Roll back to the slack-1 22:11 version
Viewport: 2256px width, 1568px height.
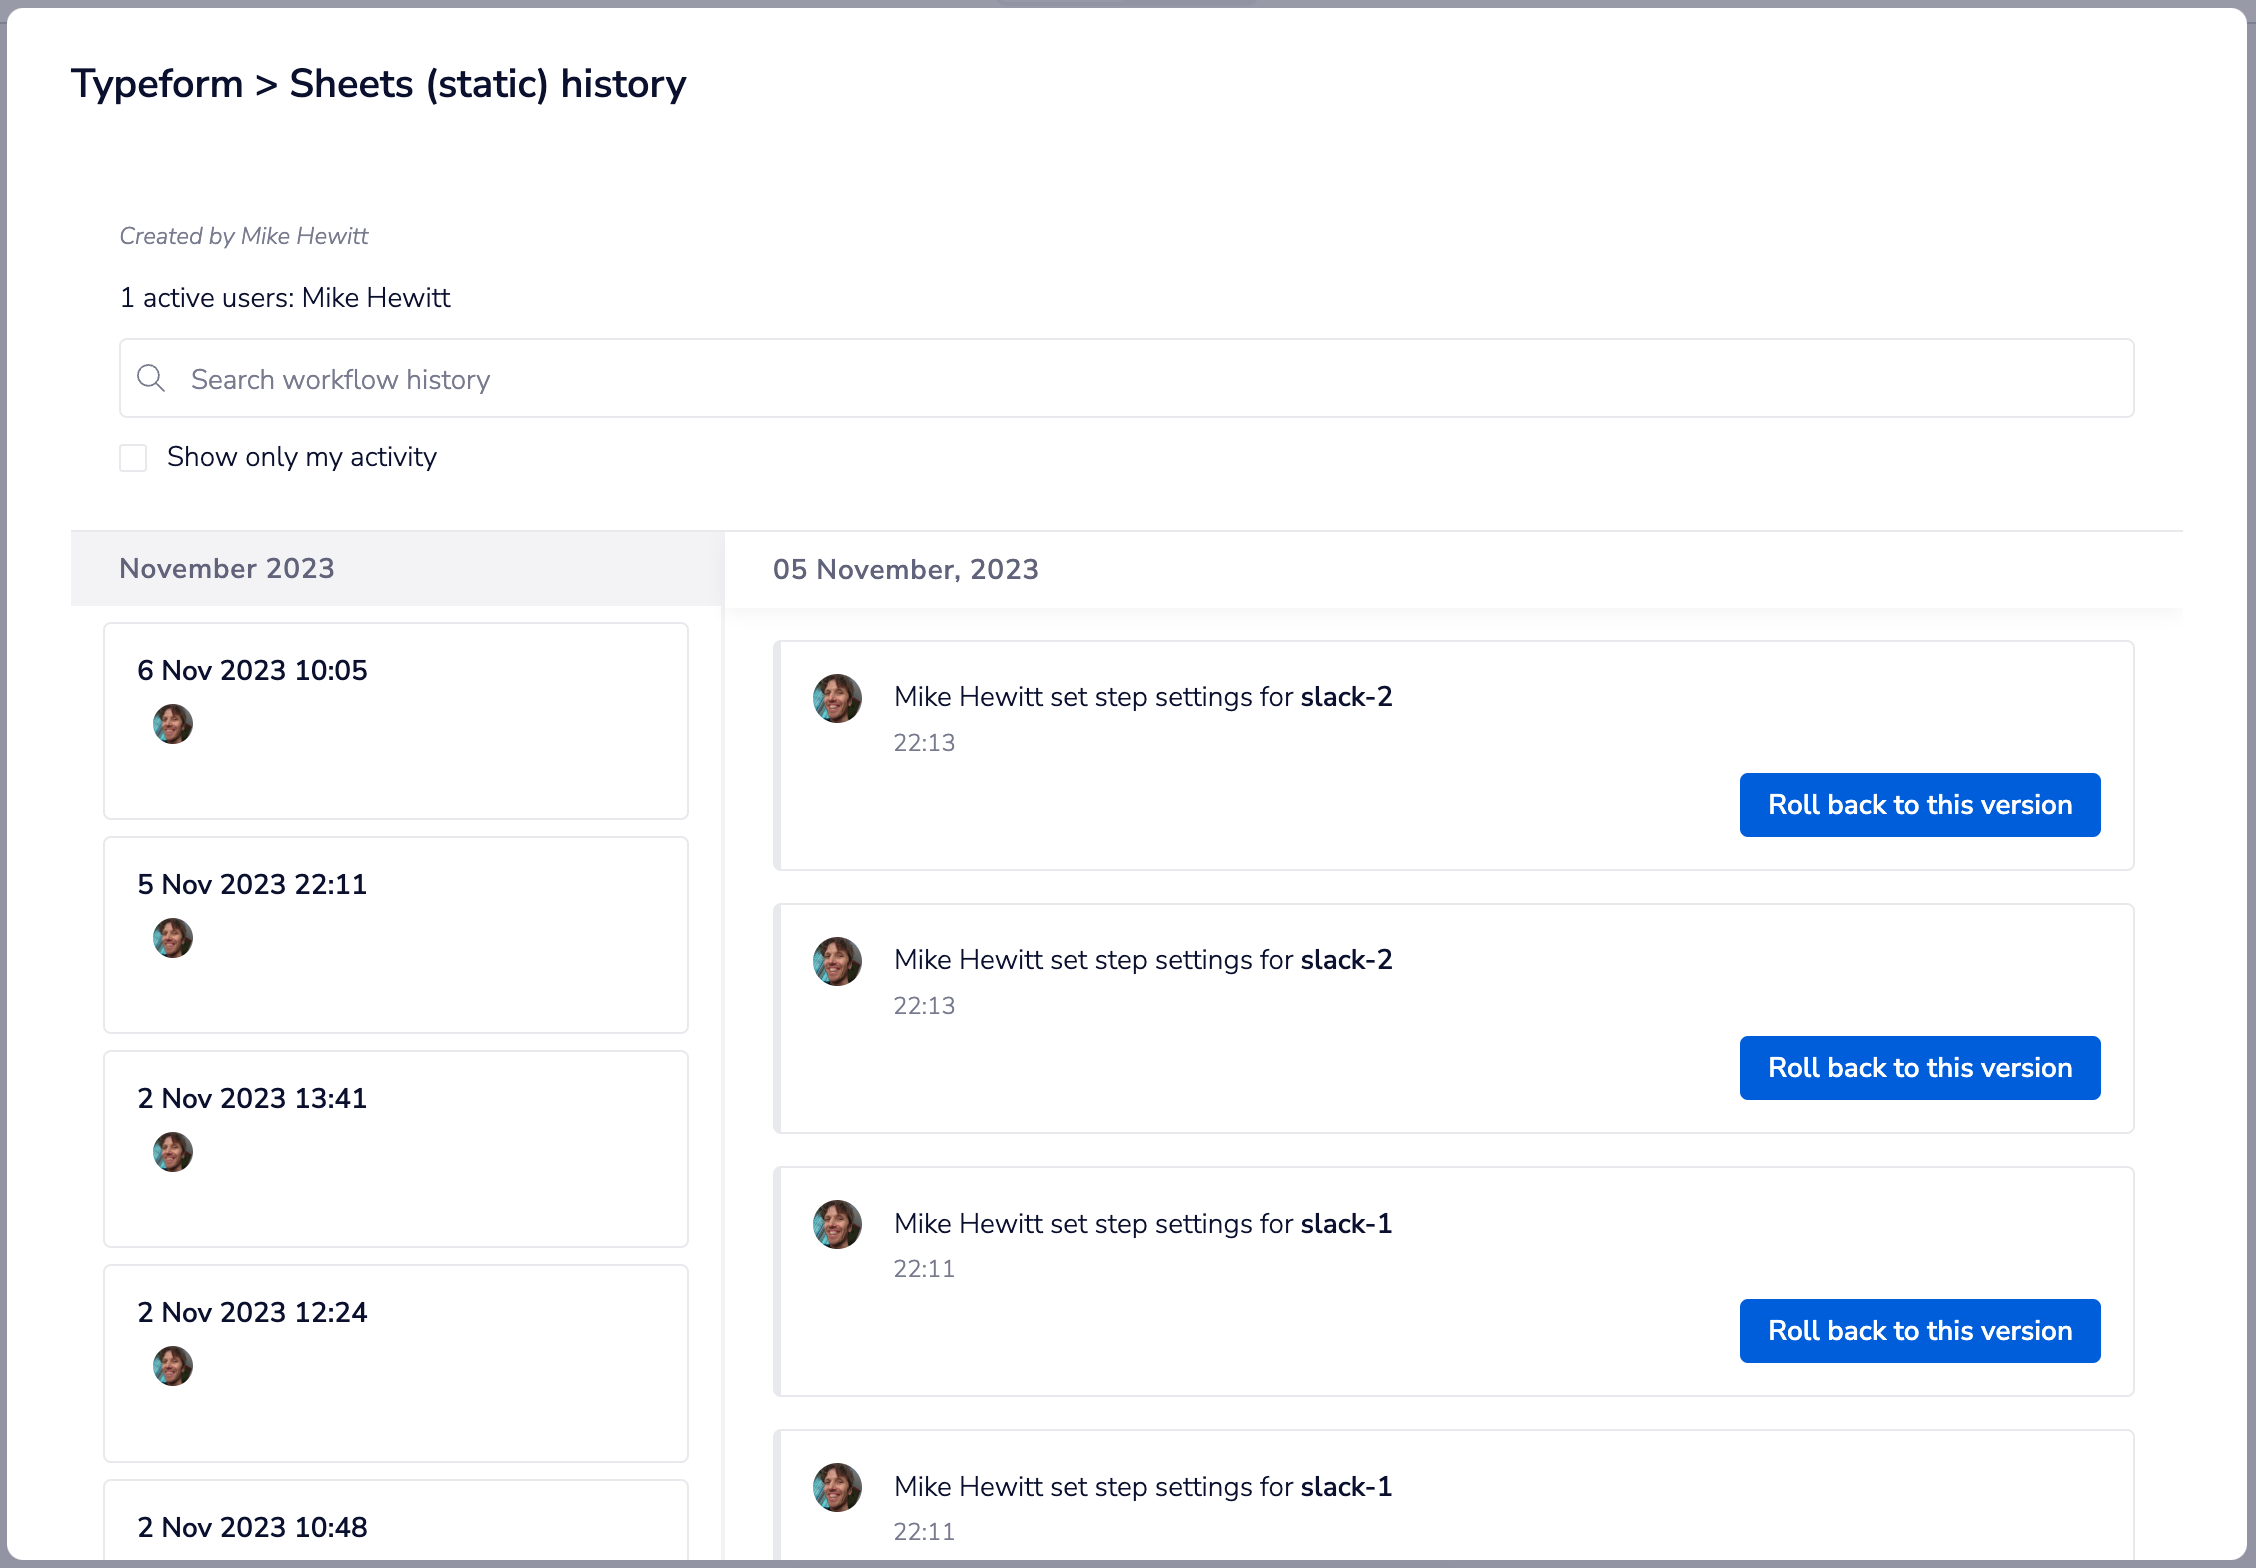point(1919,1331)
